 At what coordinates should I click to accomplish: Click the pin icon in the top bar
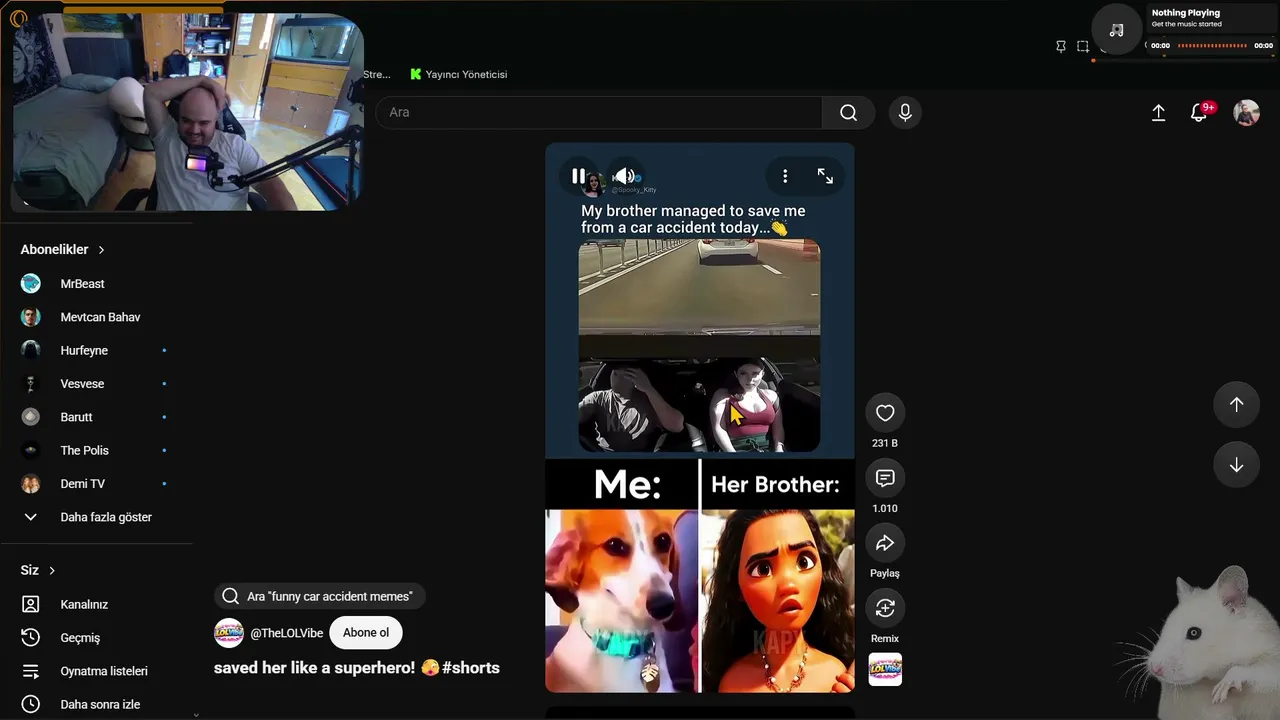click(x=1061, y=46)
